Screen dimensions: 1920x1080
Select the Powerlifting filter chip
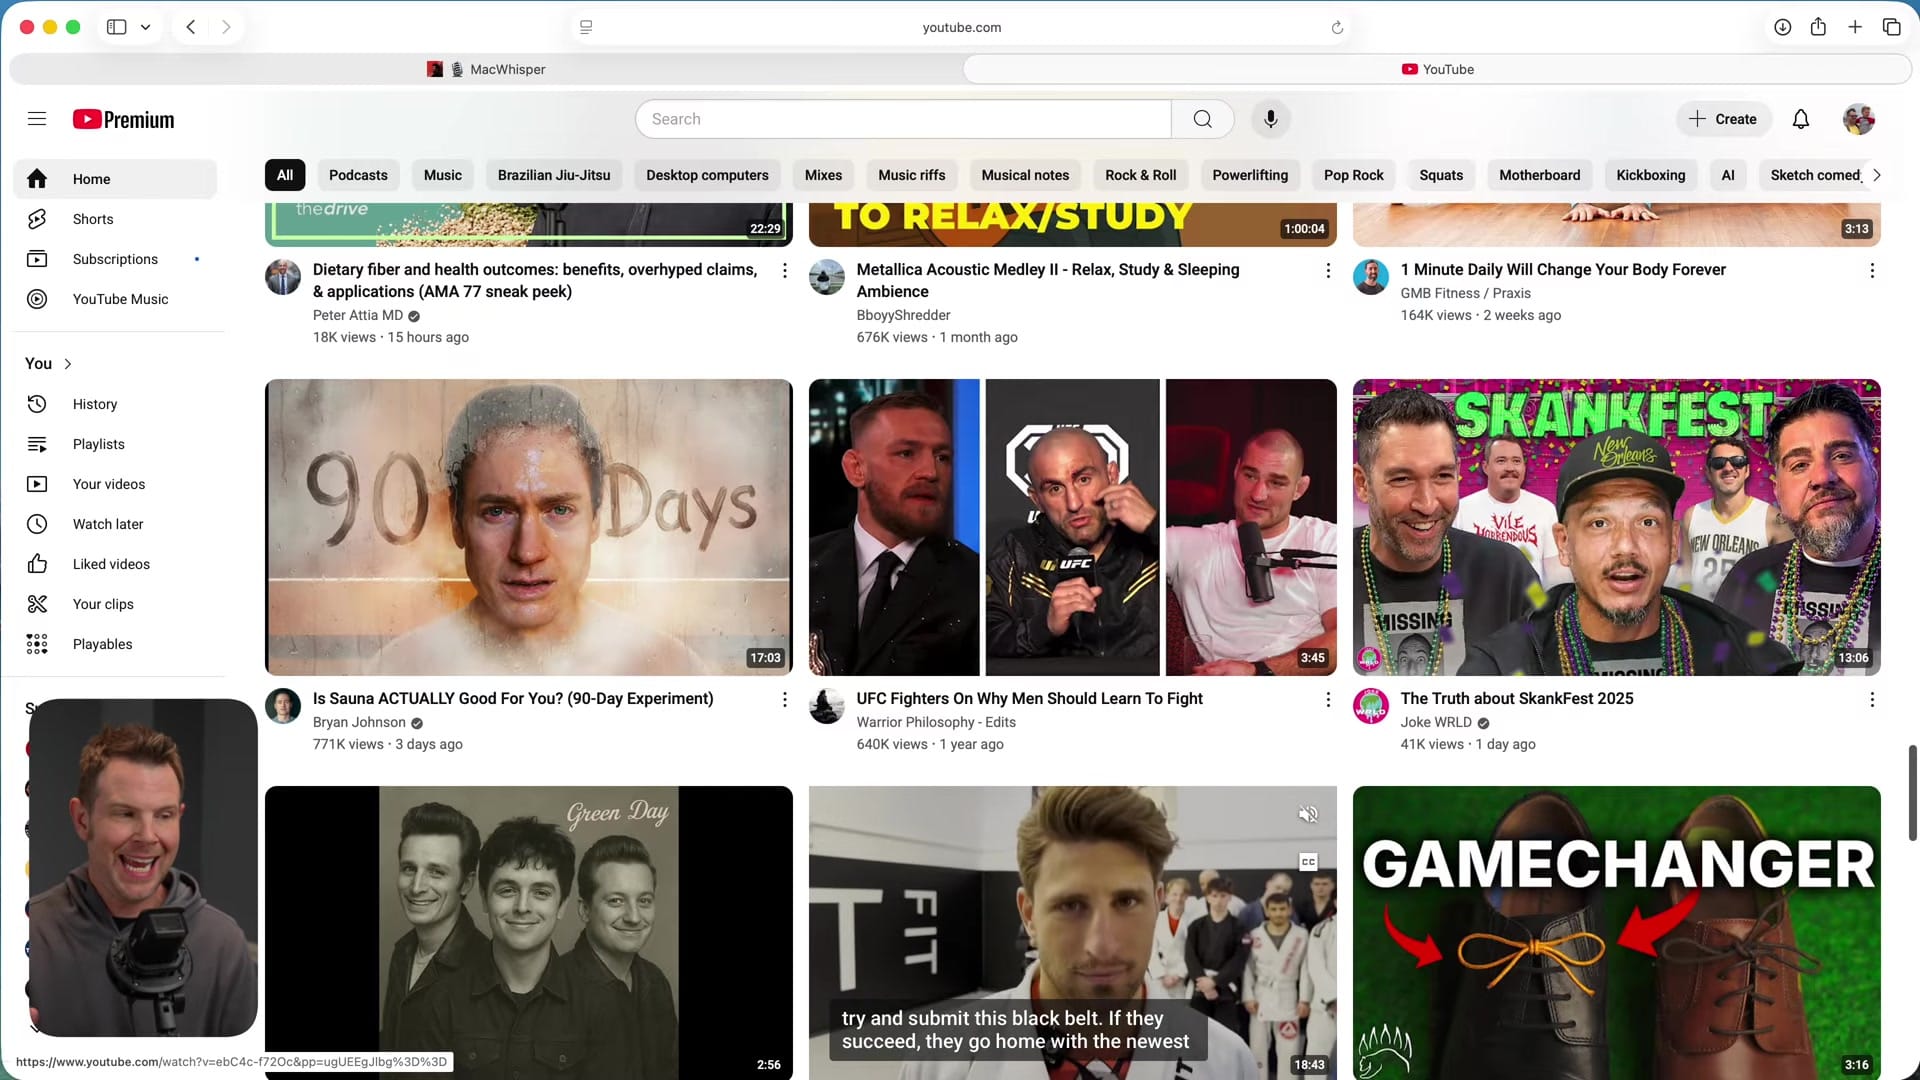point(1250,175)
